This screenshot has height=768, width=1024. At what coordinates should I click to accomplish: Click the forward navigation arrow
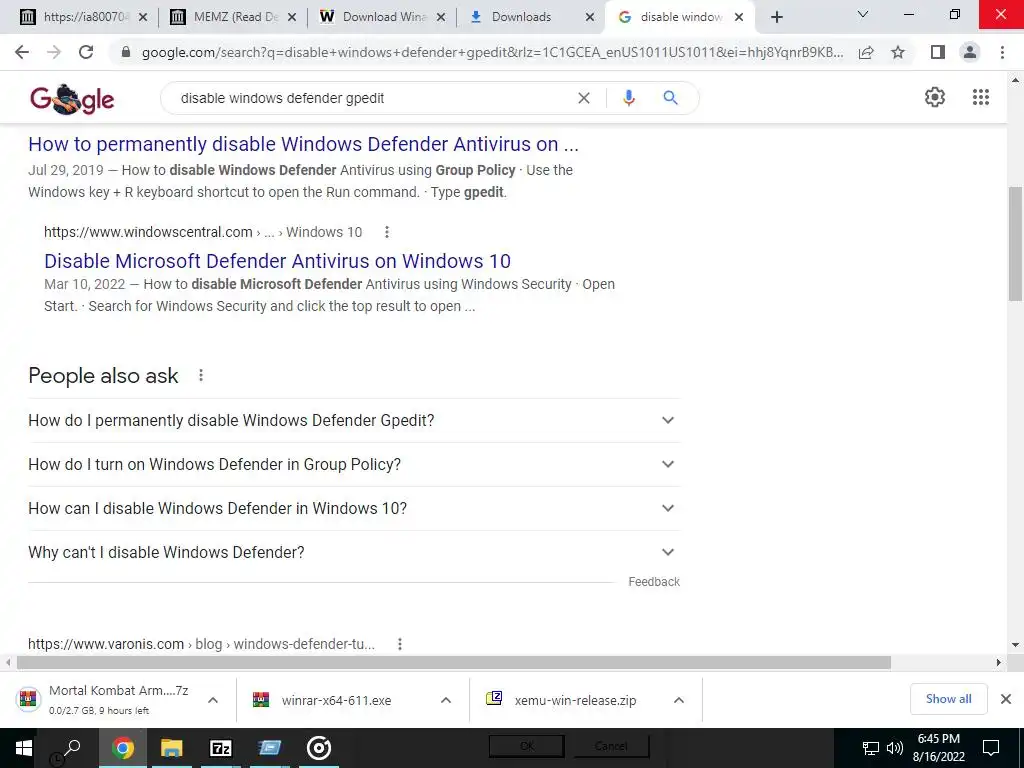coord(54,52)
